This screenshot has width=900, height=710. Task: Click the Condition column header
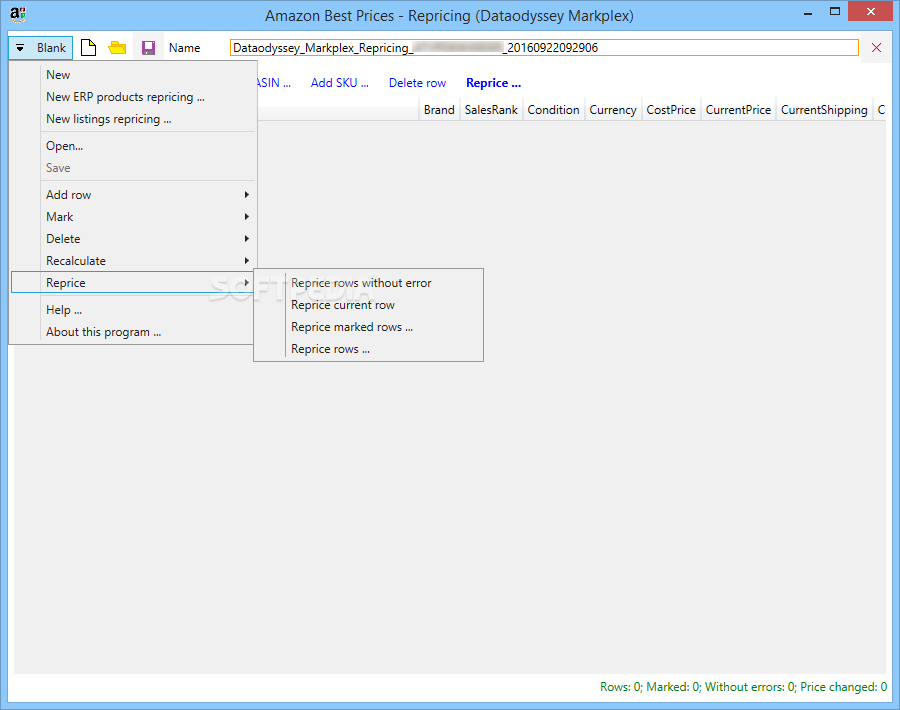click(x=553, y=110)
